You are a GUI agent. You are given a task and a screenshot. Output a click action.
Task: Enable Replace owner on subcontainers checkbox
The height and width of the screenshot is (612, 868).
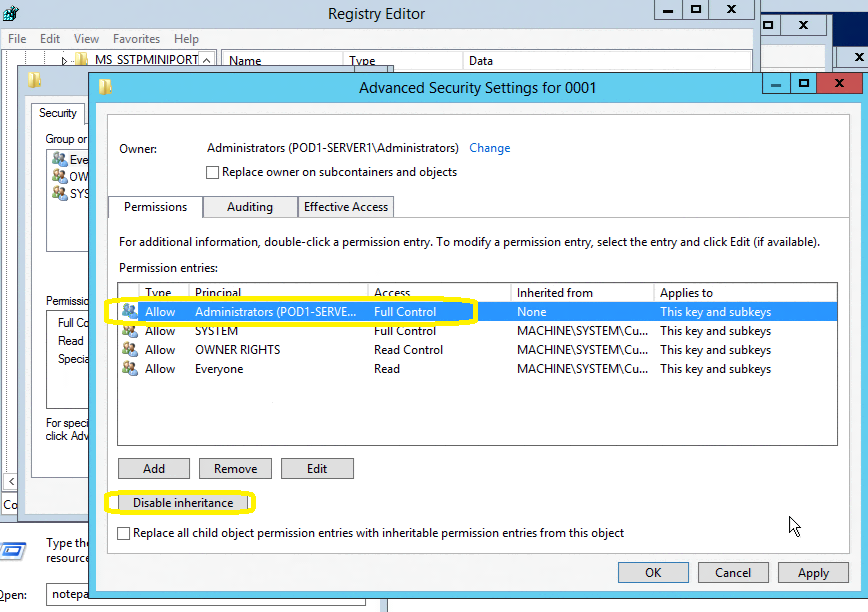click(212, 172)
